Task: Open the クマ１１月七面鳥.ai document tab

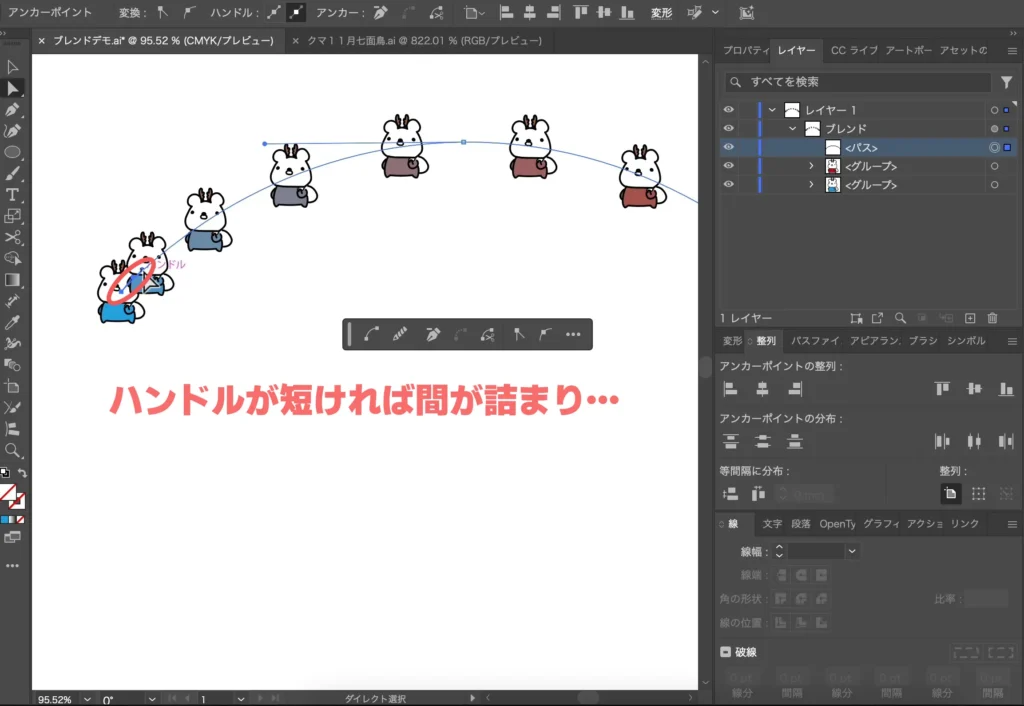Action: [x=420, y=41]
